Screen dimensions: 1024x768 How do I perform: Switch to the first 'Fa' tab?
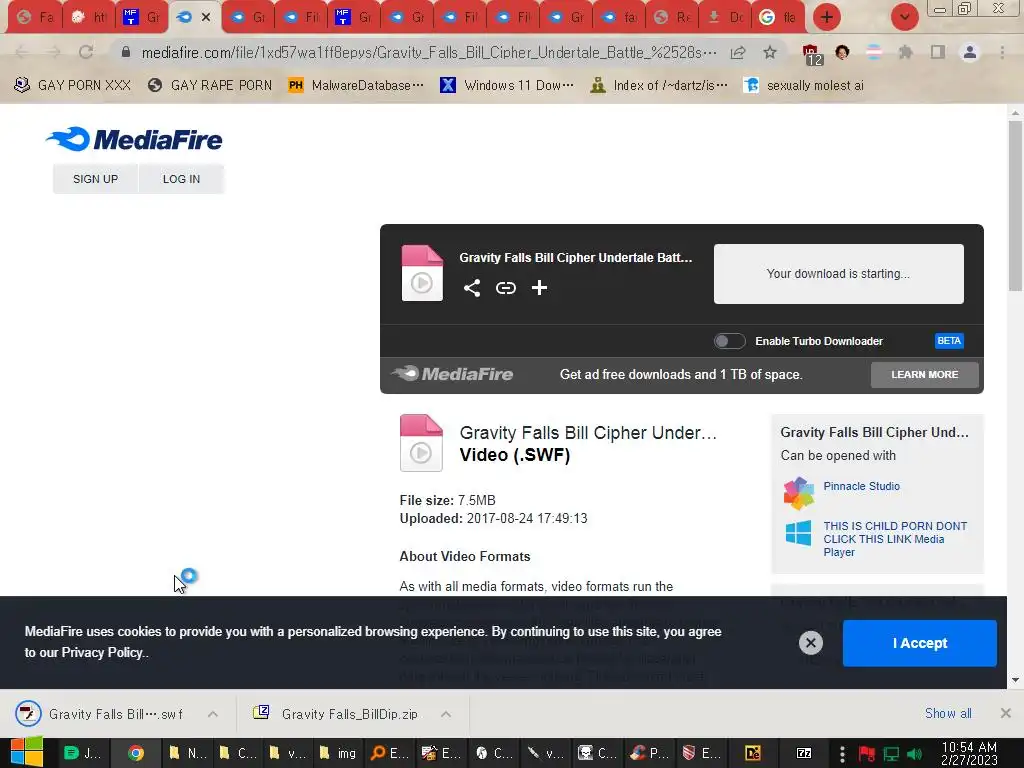[35, 17]
